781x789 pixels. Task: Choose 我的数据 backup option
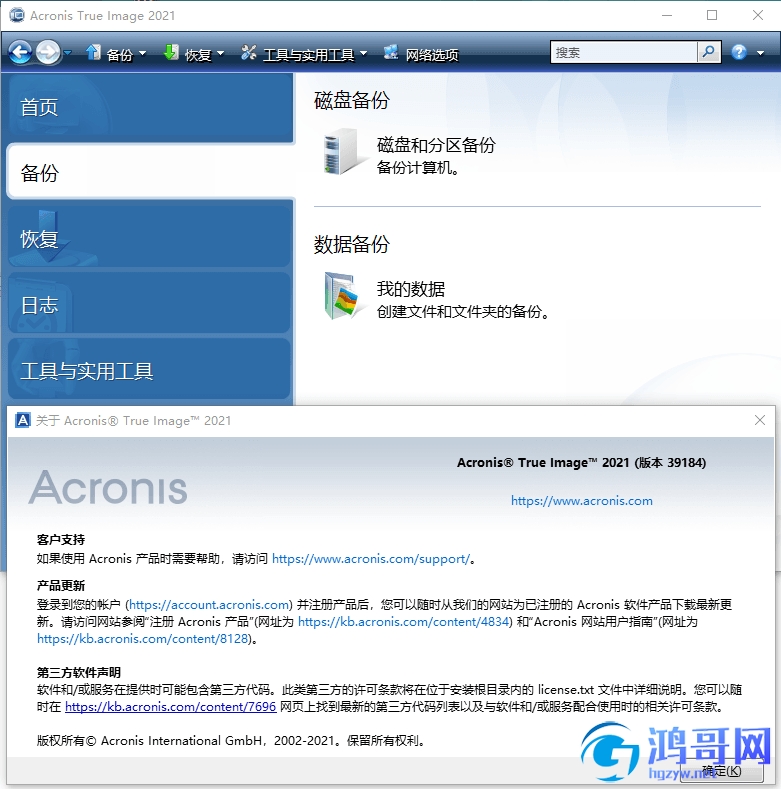[411, 289]
